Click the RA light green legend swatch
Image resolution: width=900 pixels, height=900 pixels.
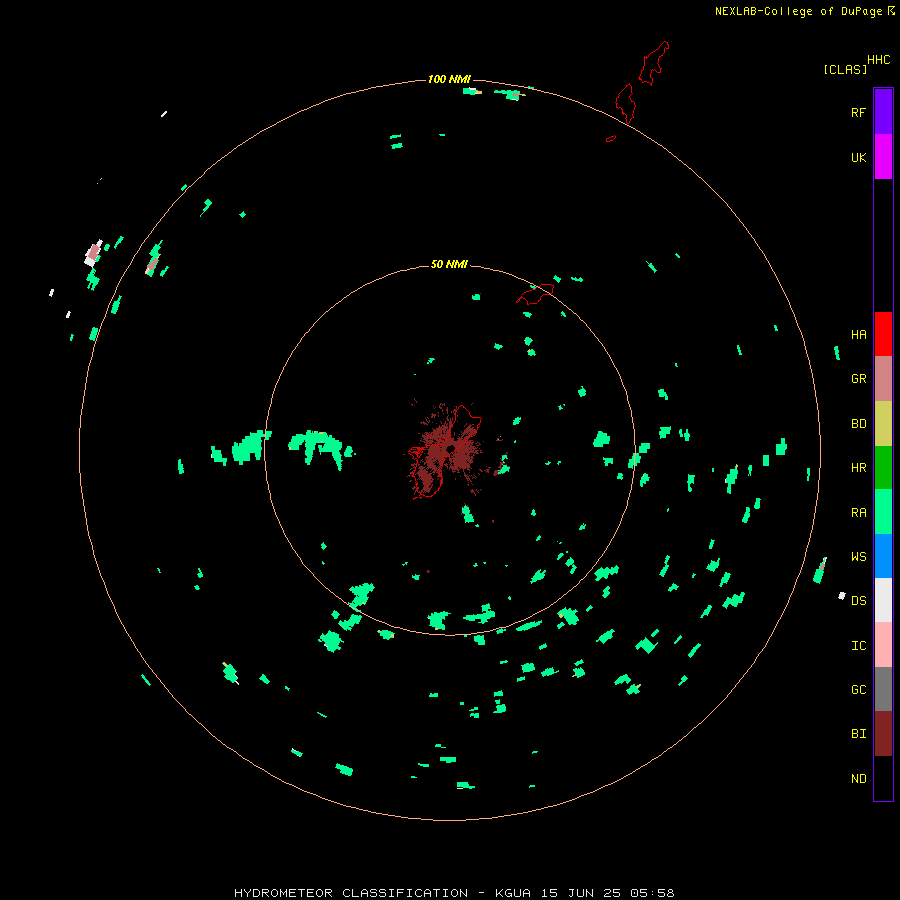pos(883,512)
